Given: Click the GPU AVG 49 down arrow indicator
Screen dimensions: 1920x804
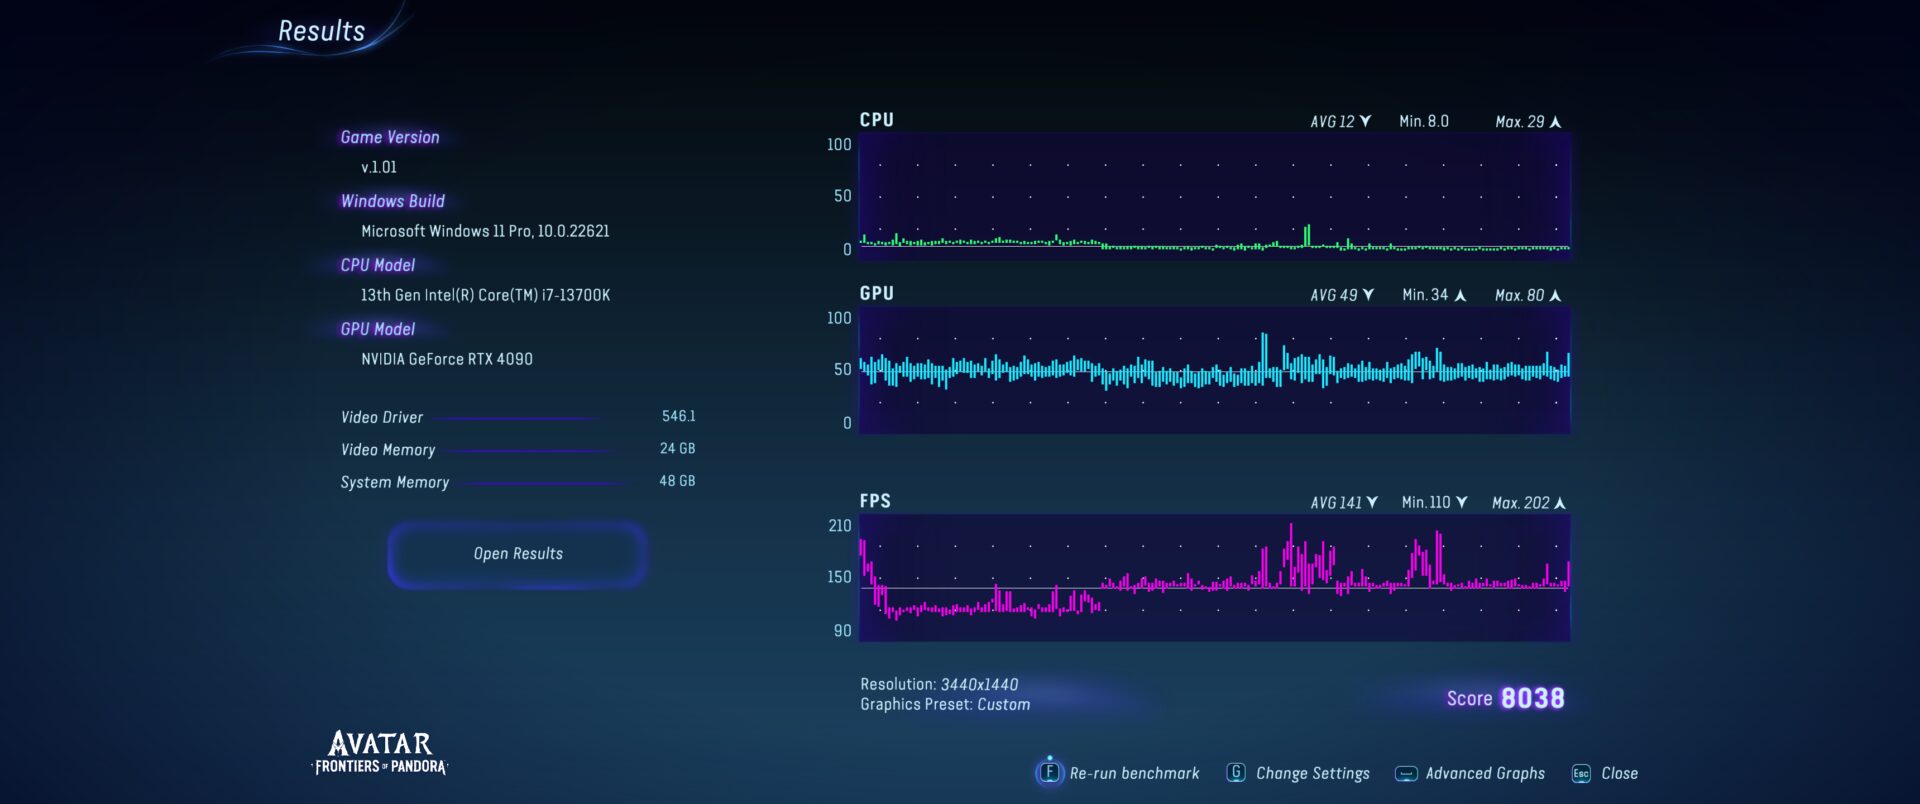Looking at the screenshot, I should [x=1368, y=295].
